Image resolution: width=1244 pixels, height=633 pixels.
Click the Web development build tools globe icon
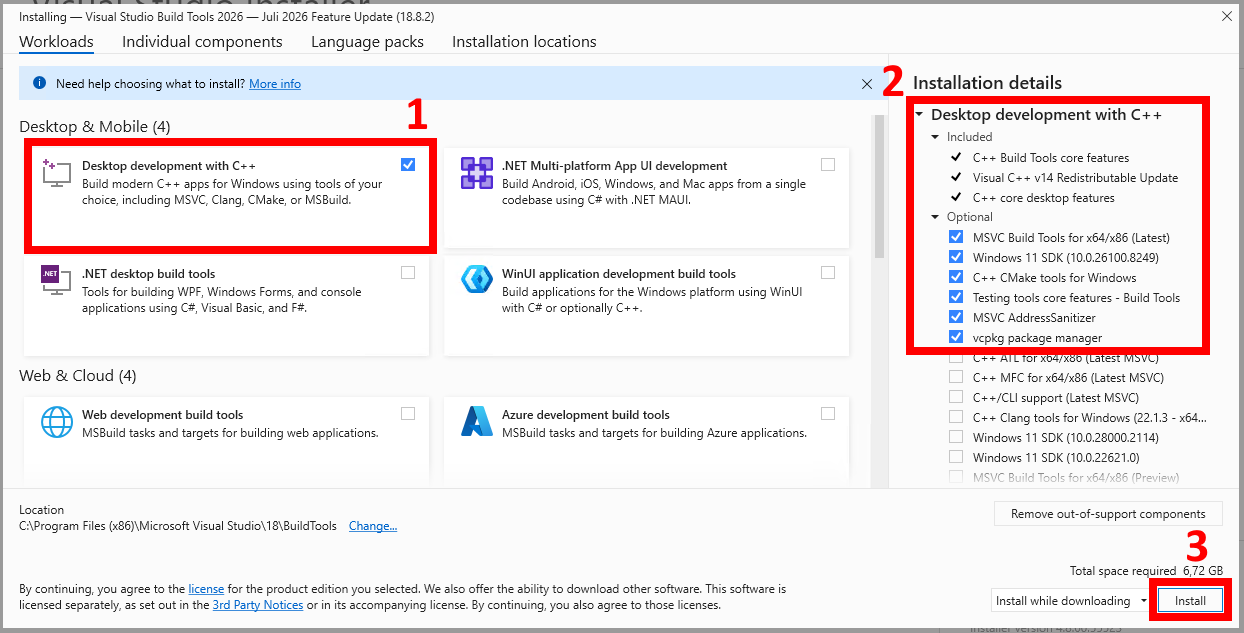click(56, 421)
